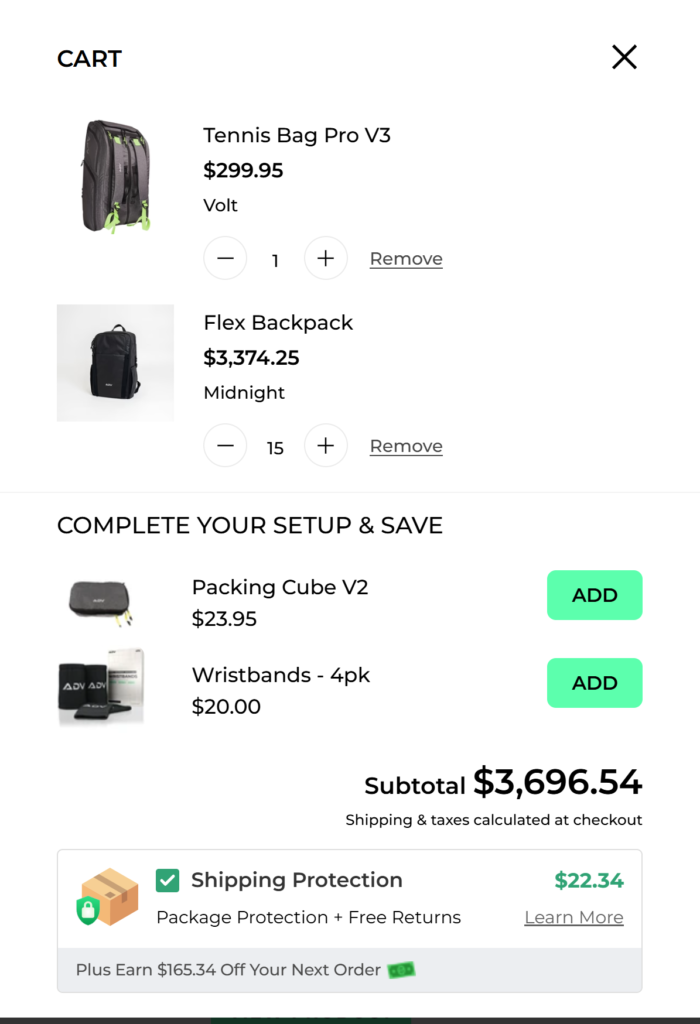Decrease Tennis Bag Pro V3 quantity
700x1024 pixels.
pos(225,259)
